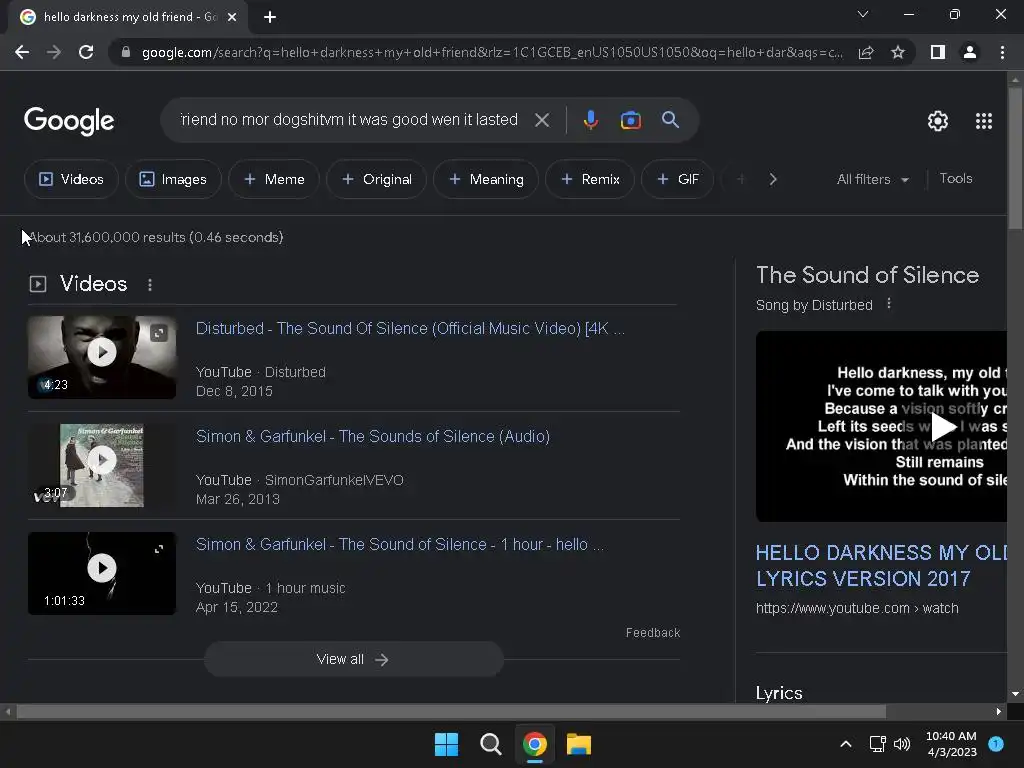Share this page via address bar icon
The height and width of the screenshot is (768, 1024).
866,52
